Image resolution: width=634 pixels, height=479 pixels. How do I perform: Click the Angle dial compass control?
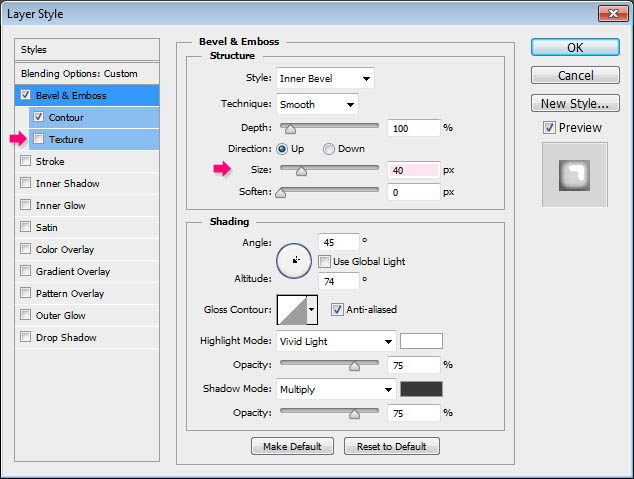click(294, 260)
